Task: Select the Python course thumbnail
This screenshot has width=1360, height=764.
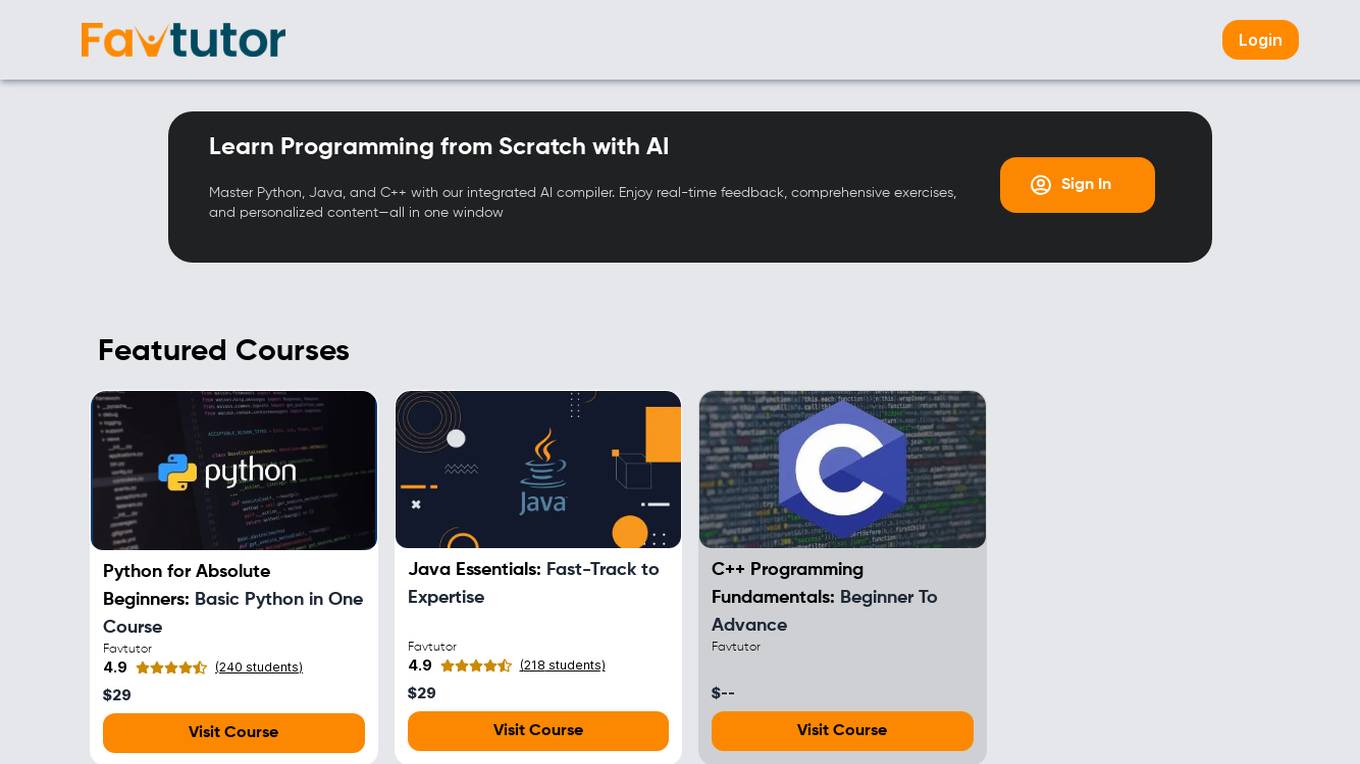Action: pyautogui.click(x=234, y=471)
